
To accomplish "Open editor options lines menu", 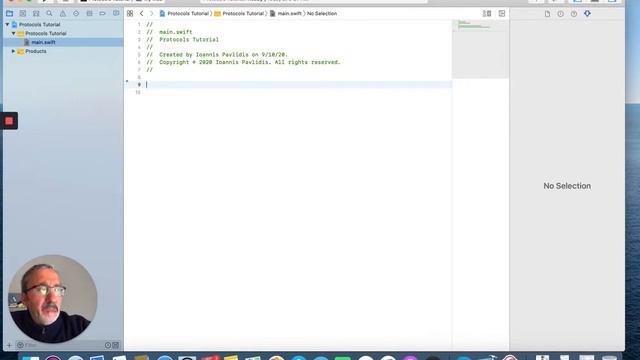I will coord(487,13).
